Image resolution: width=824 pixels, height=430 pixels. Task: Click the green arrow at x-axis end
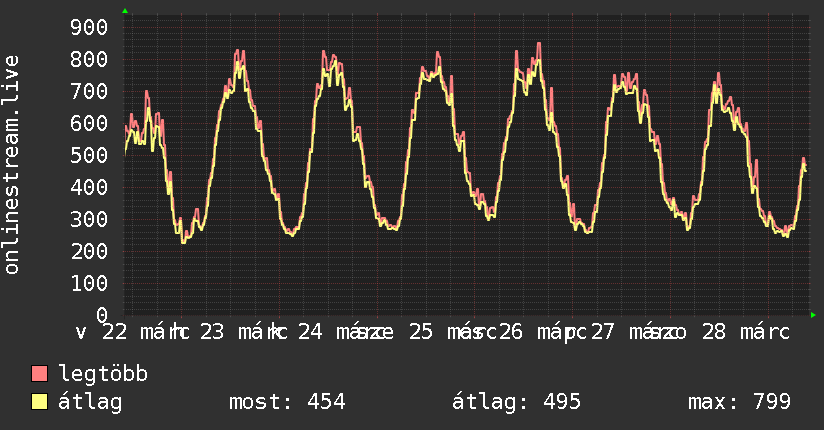click(813, 315)
